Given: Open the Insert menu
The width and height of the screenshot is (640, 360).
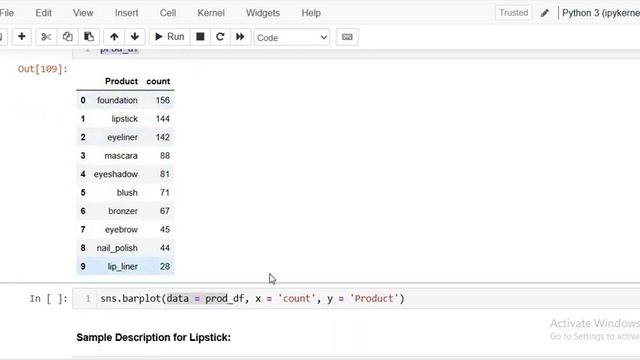Looking at the screenshot, I should tap(127, 13).
